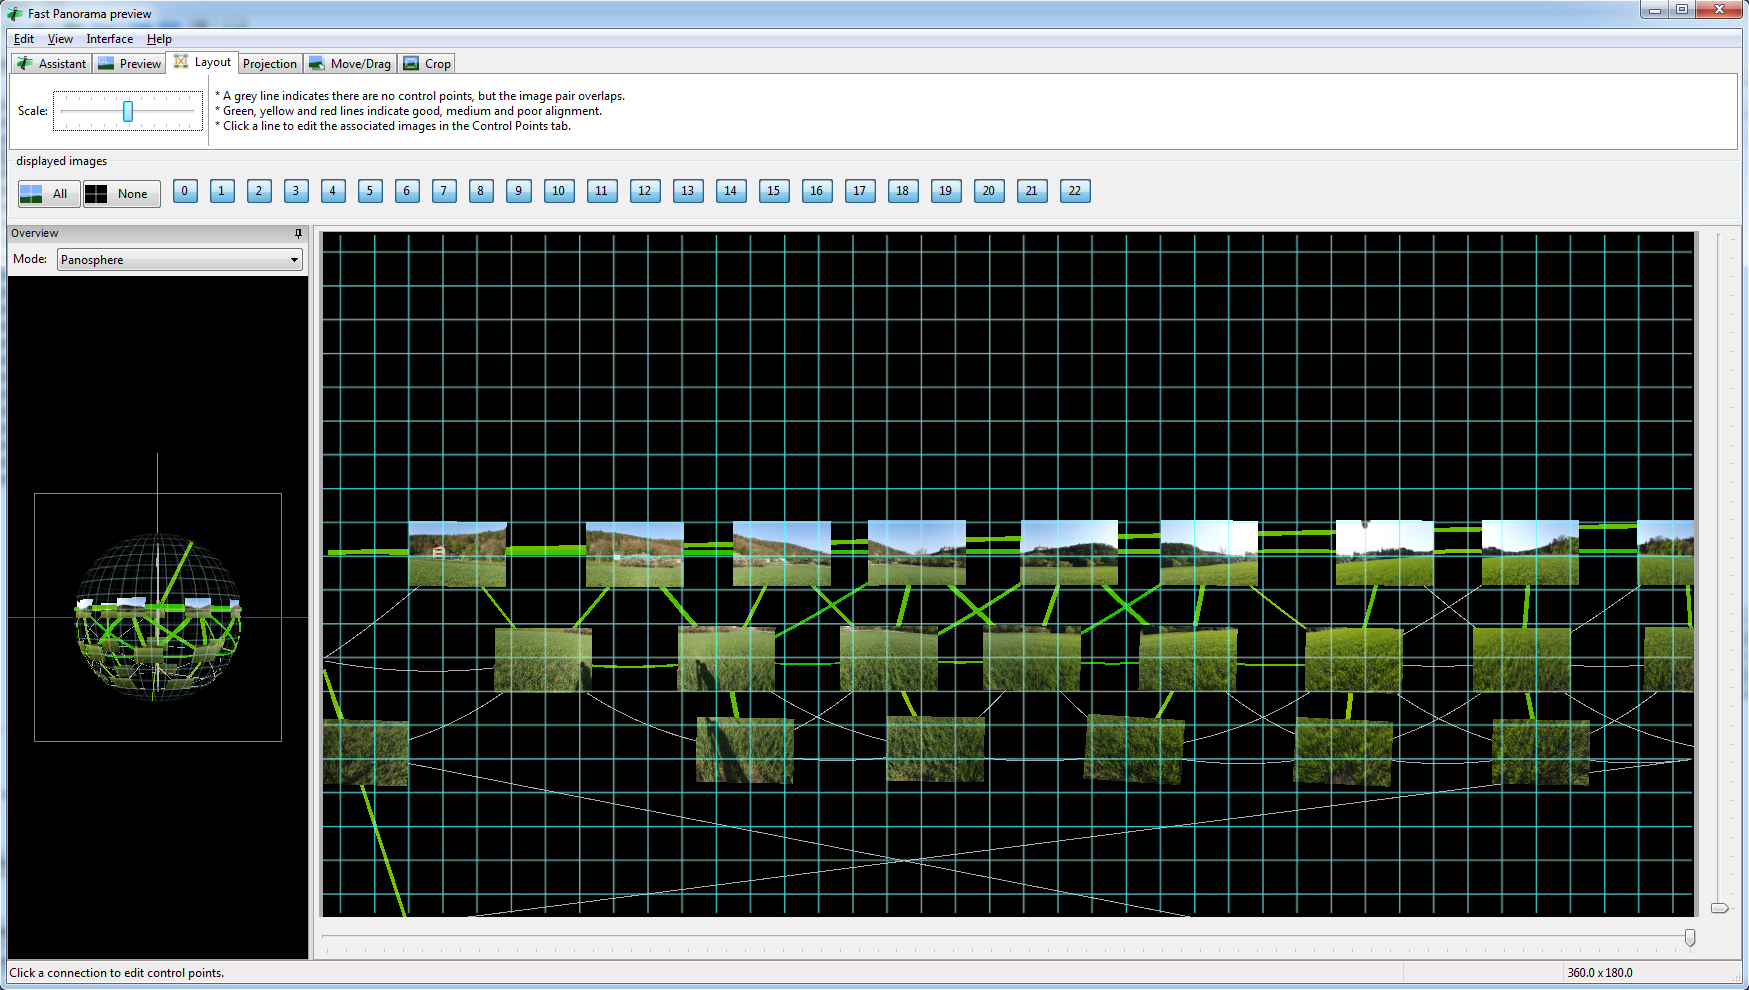Open the Assistant tab
The image size is (1749, 990).
pyautogui.click(x=52, y=64)
